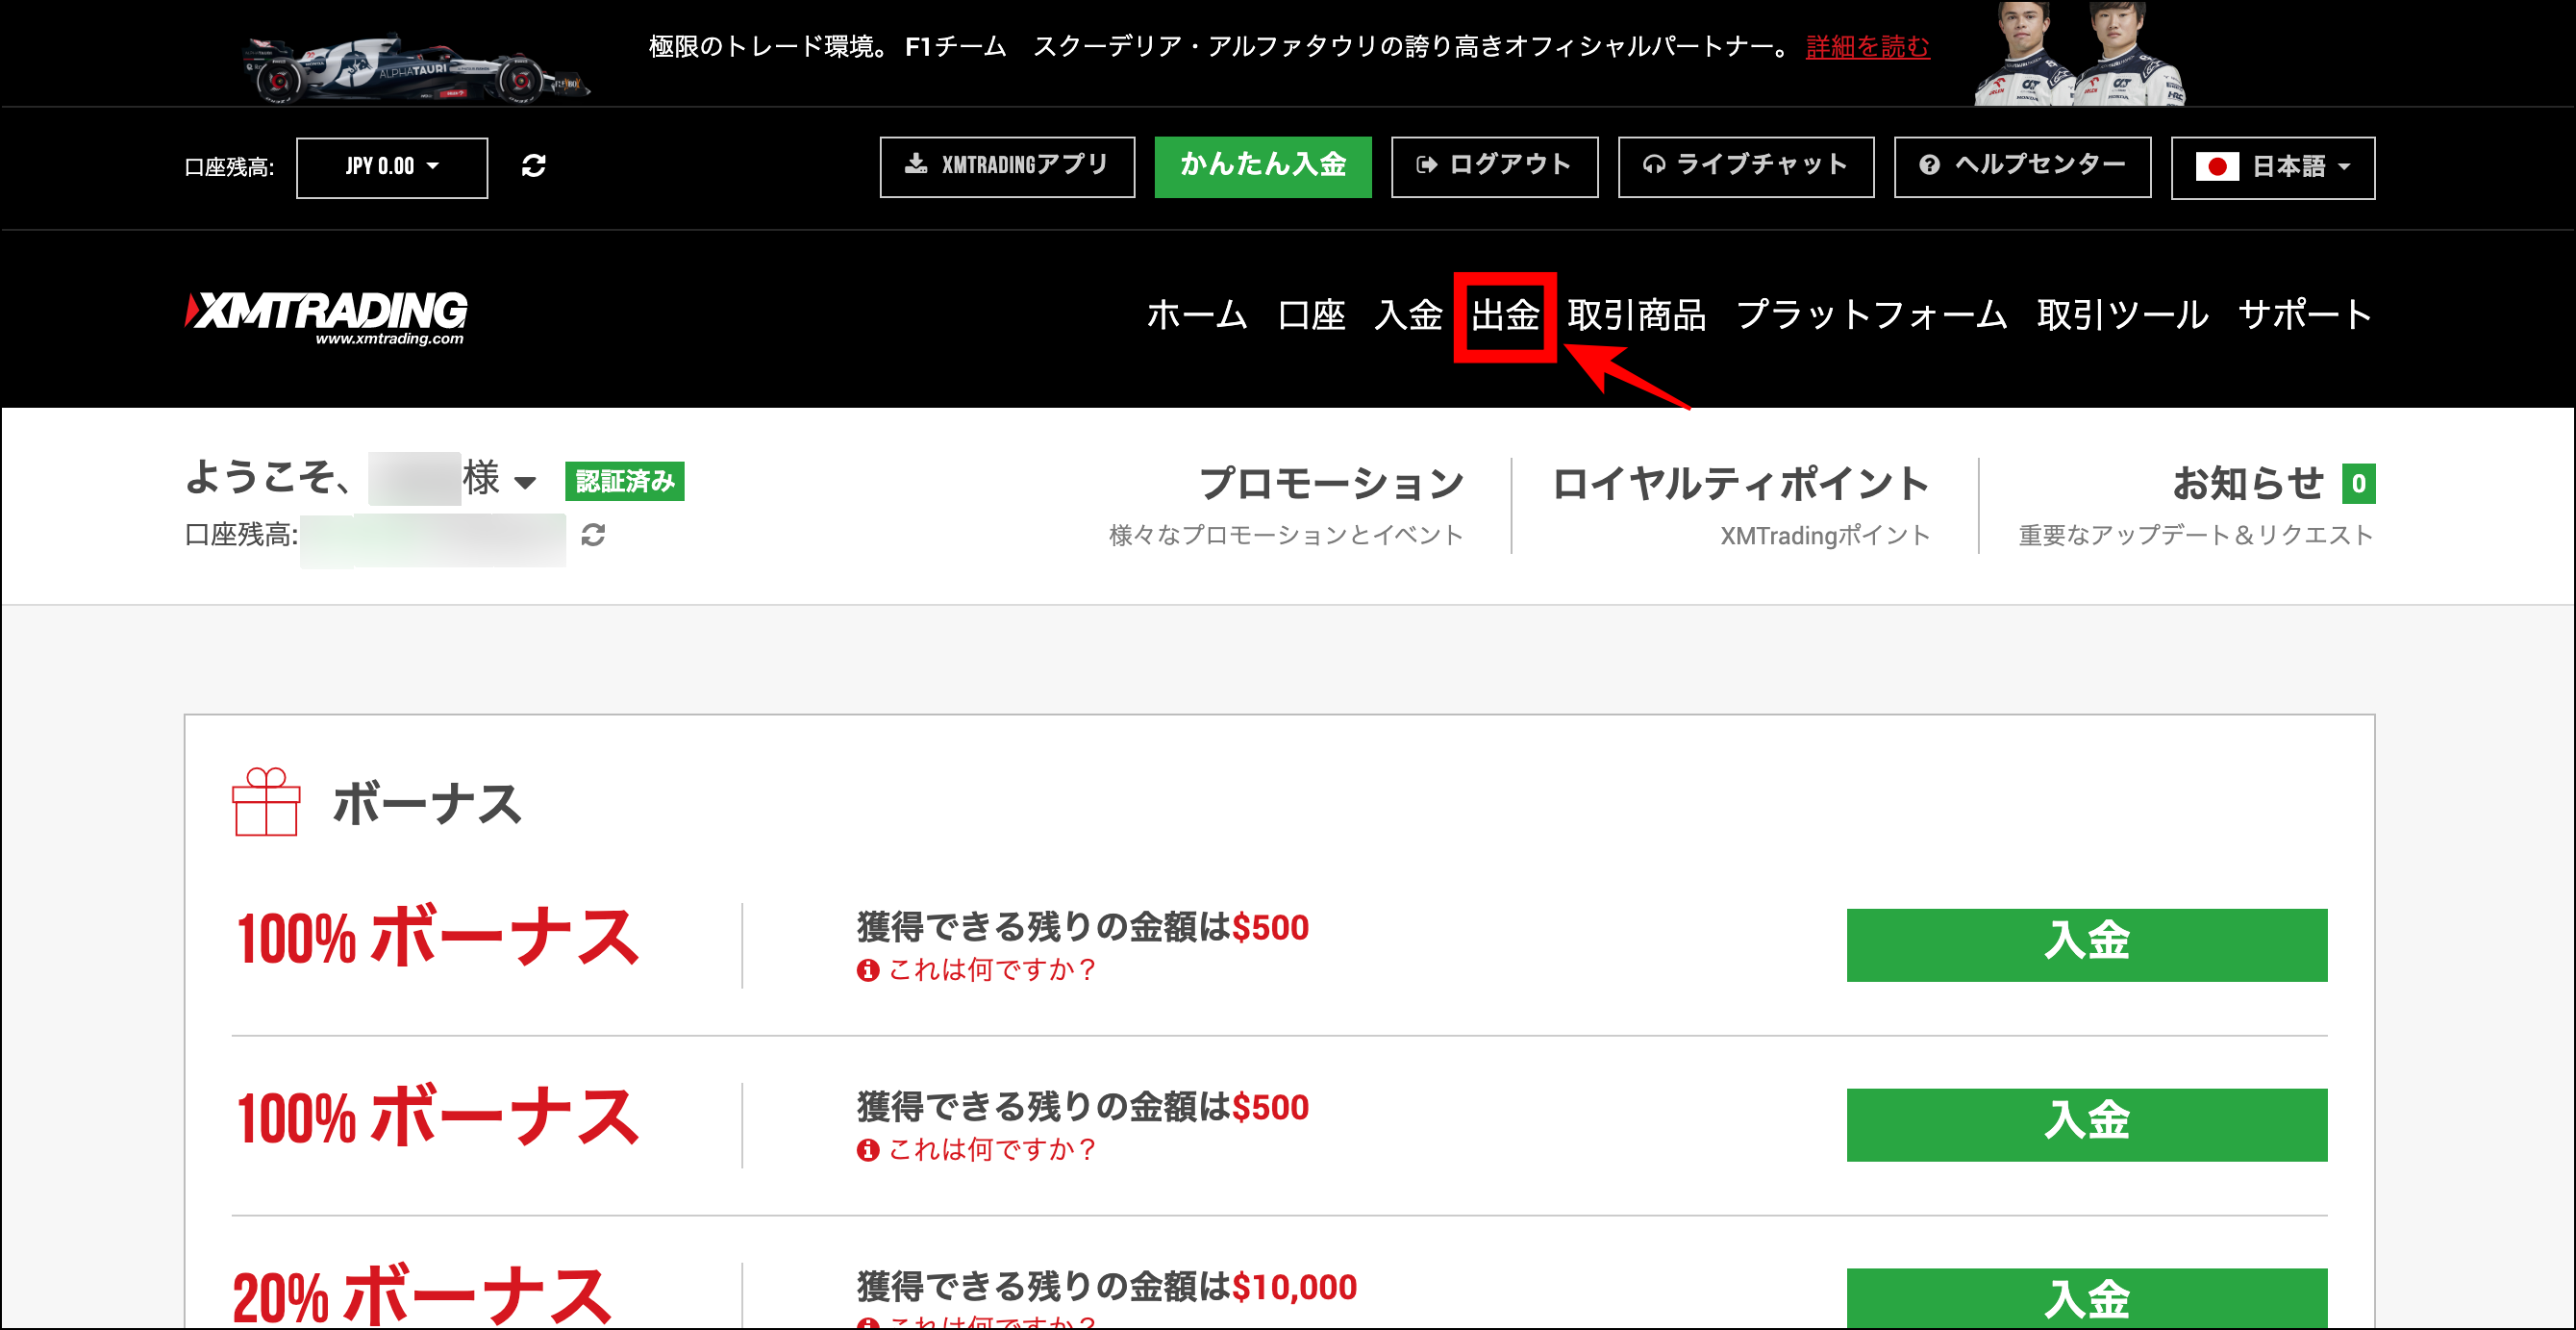
Task: Click the 獲得できる残りの金額は$10,000 text
Action: tap(1107, 1287)
